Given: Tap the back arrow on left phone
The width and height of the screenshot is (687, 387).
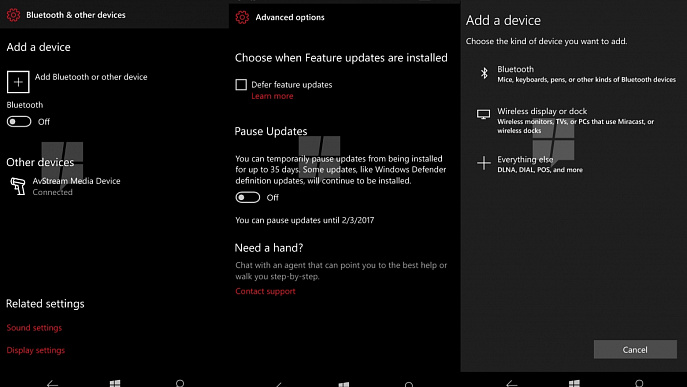Looking at the screenshot, I should tap(52, 384).
